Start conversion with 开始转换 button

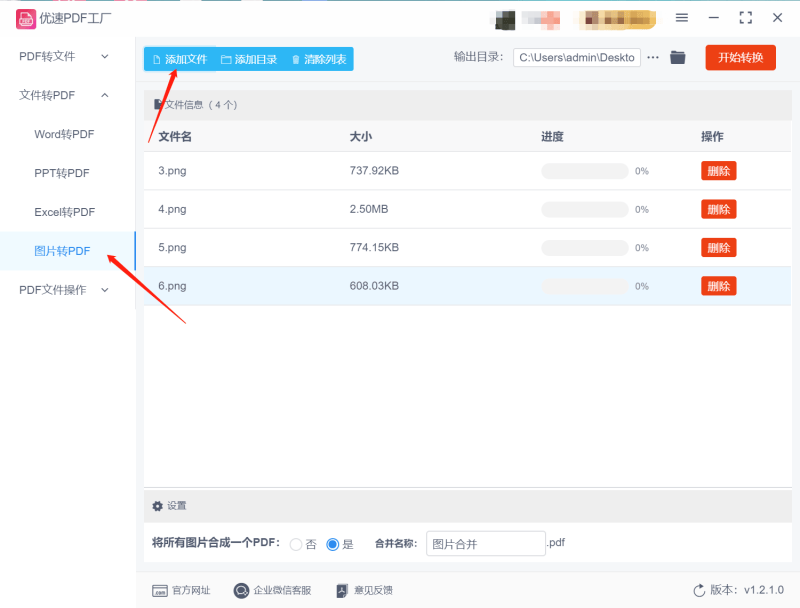click(x=741, y=57)
